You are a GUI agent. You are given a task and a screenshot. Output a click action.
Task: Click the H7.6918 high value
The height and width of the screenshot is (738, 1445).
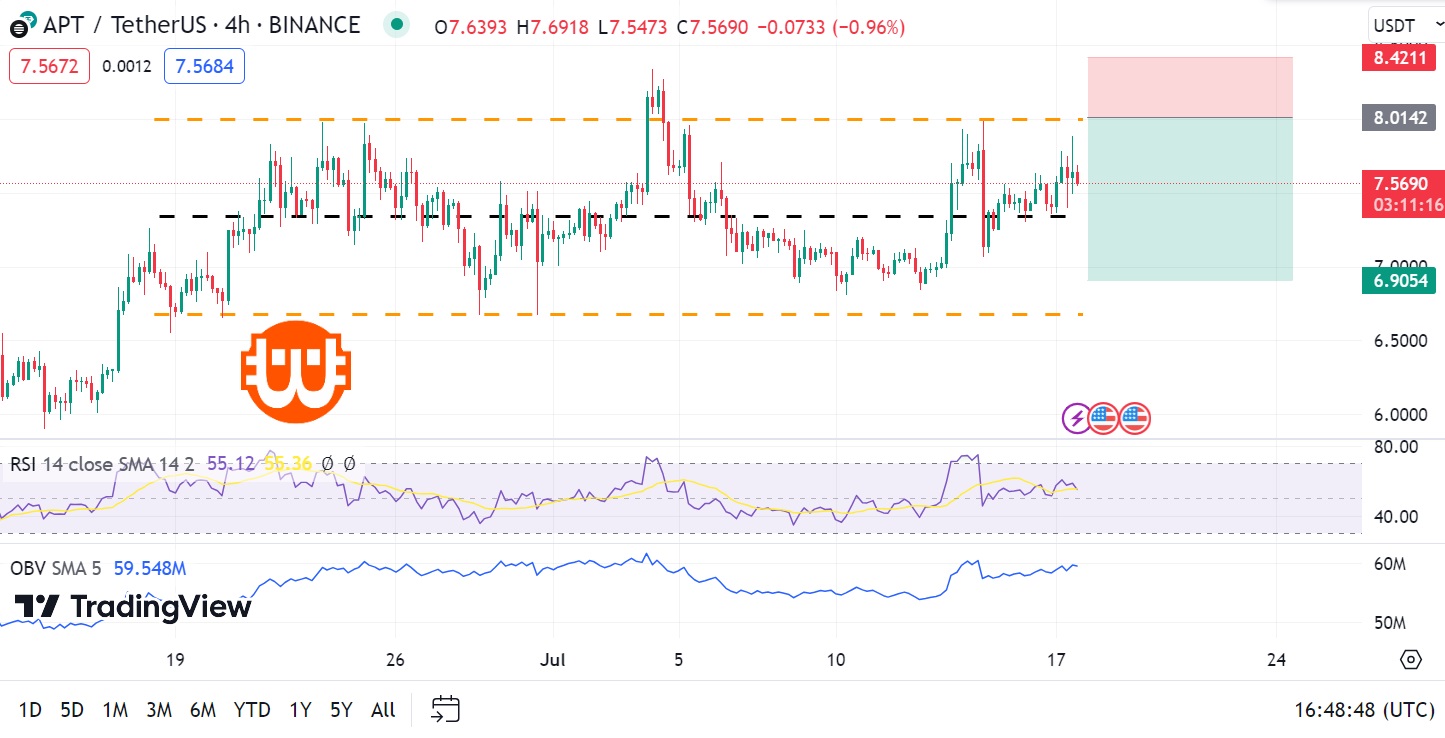pos(553,27)
